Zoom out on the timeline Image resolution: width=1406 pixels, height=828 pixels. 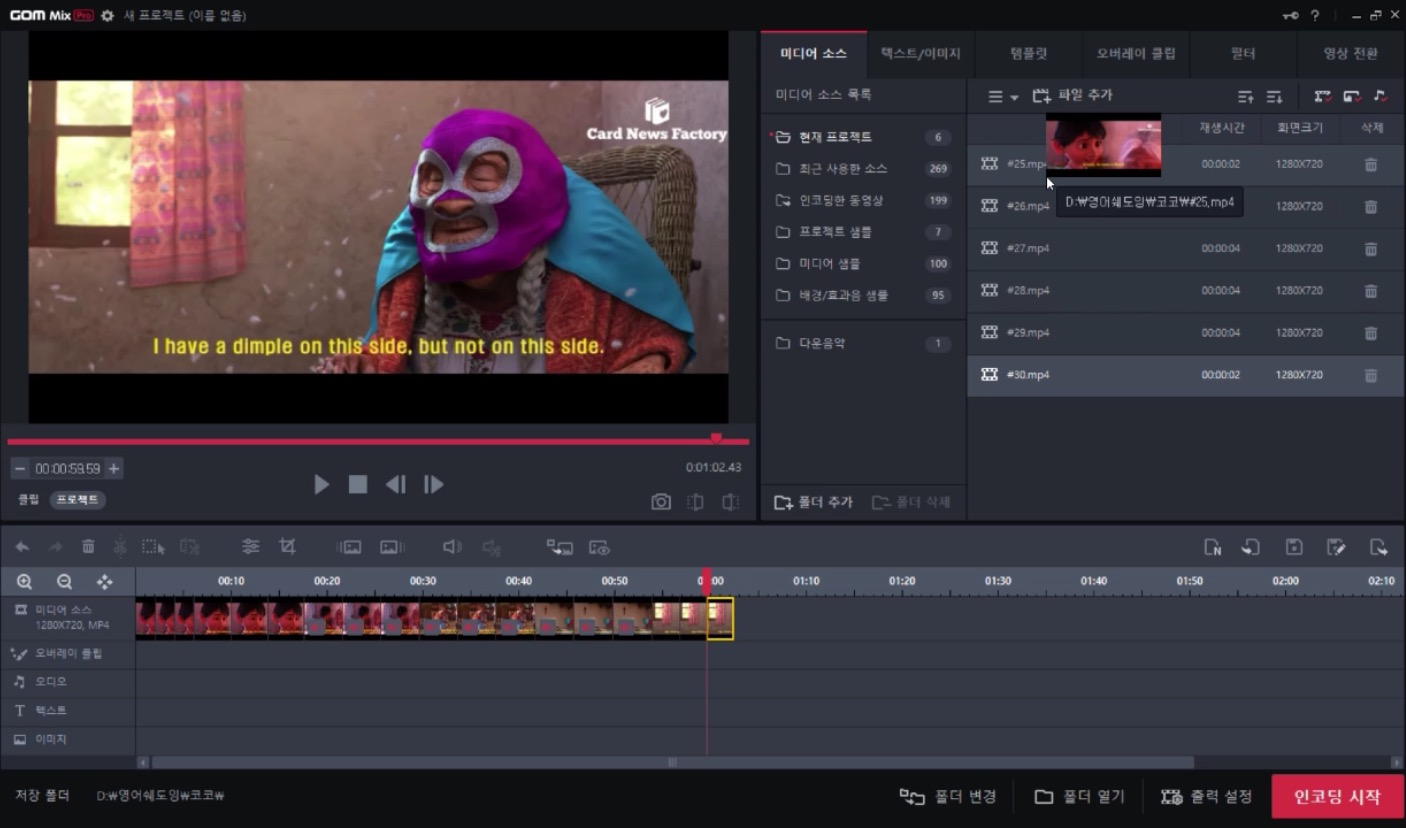click(64, 582)
